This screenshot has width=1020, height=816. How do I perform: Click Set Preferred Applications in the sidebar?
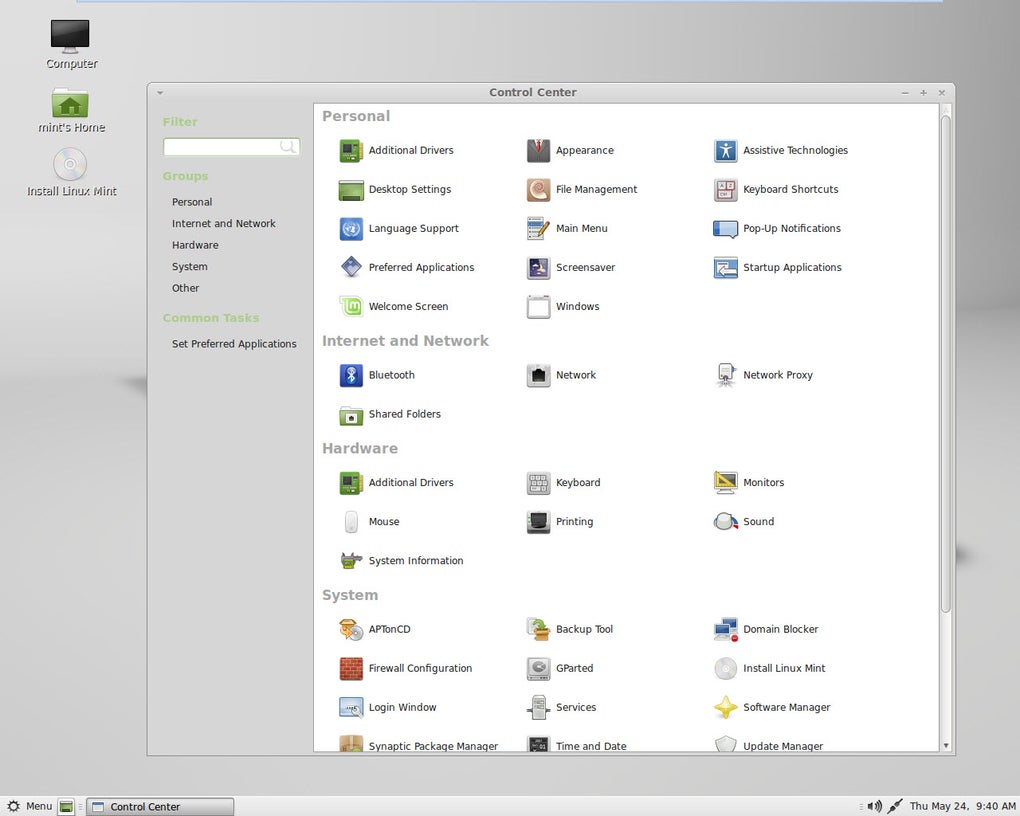click(x=234, y=343)
